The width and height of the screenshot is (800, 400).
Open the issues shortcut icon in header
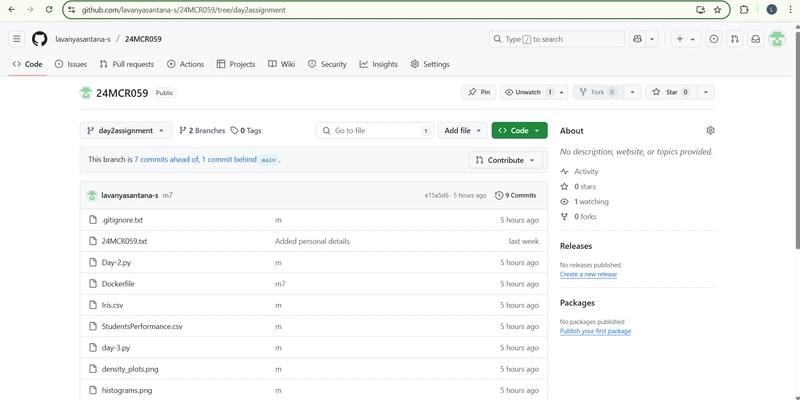coord(714,39)
